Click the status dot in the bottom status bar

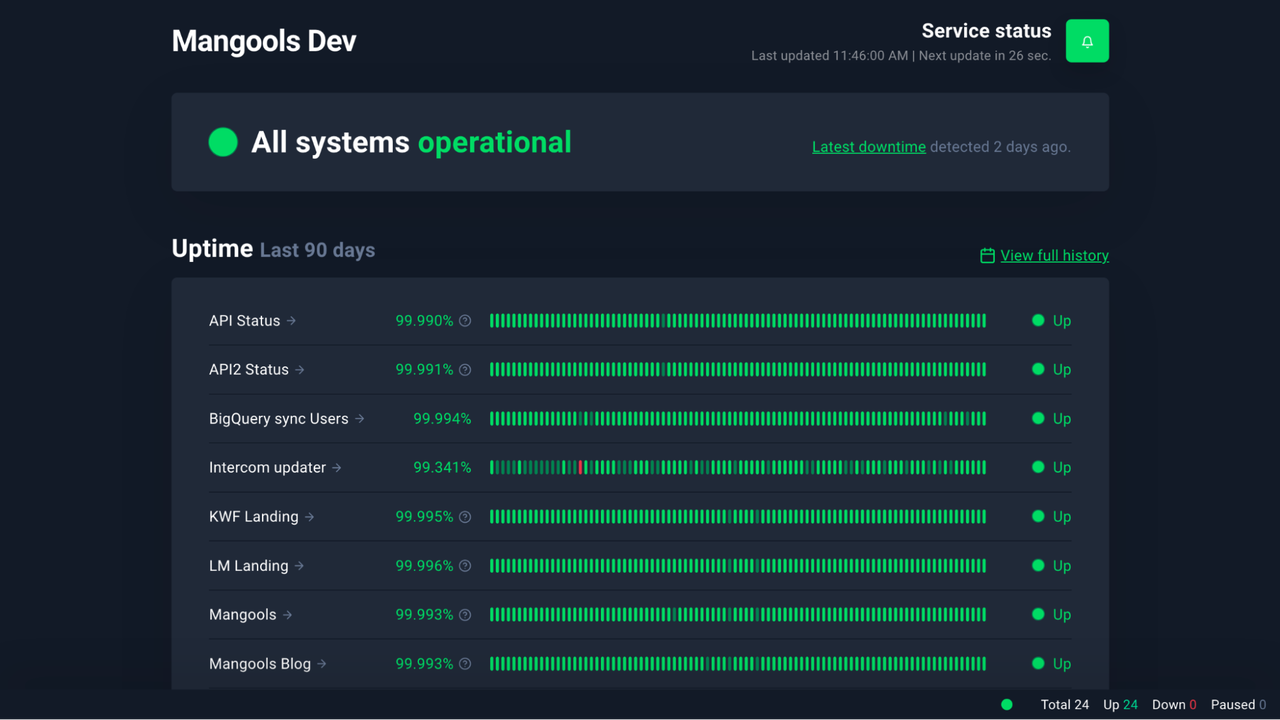pyautogui.click(x=1006, y=704)
